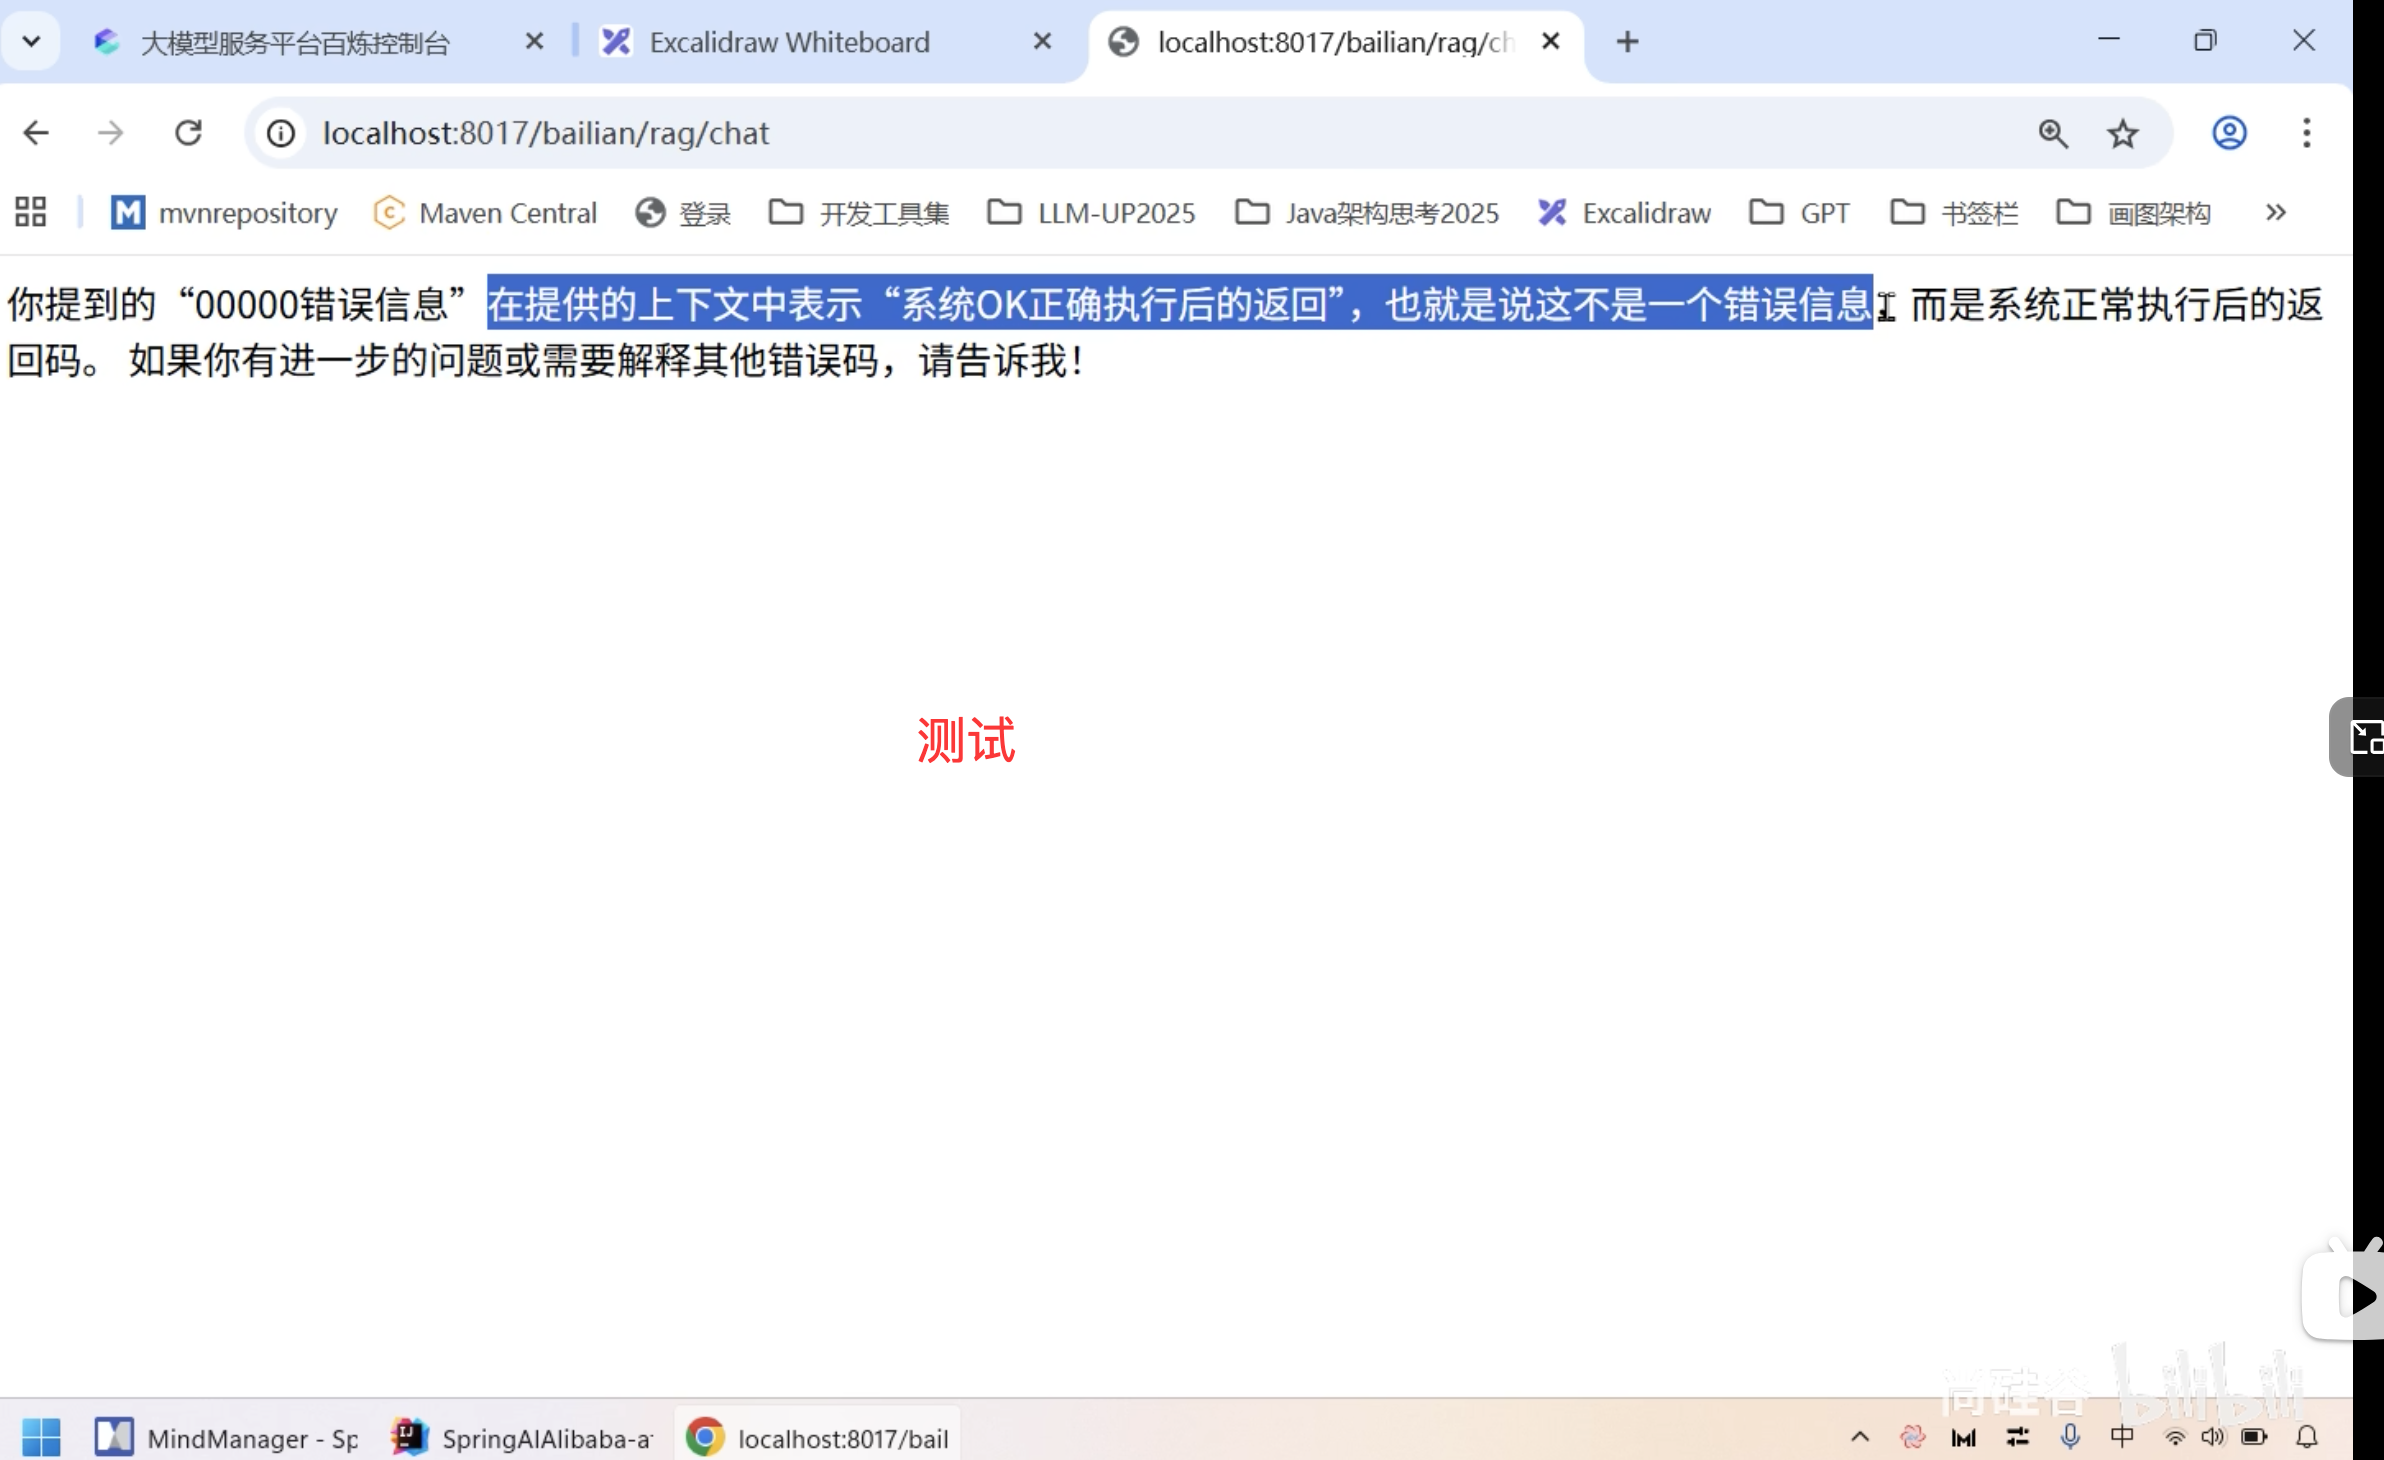The width and height of the screenshot is (2384, 1460).
Task: Reload the current page
Action: pyautogui.click(x=189, y=132)
